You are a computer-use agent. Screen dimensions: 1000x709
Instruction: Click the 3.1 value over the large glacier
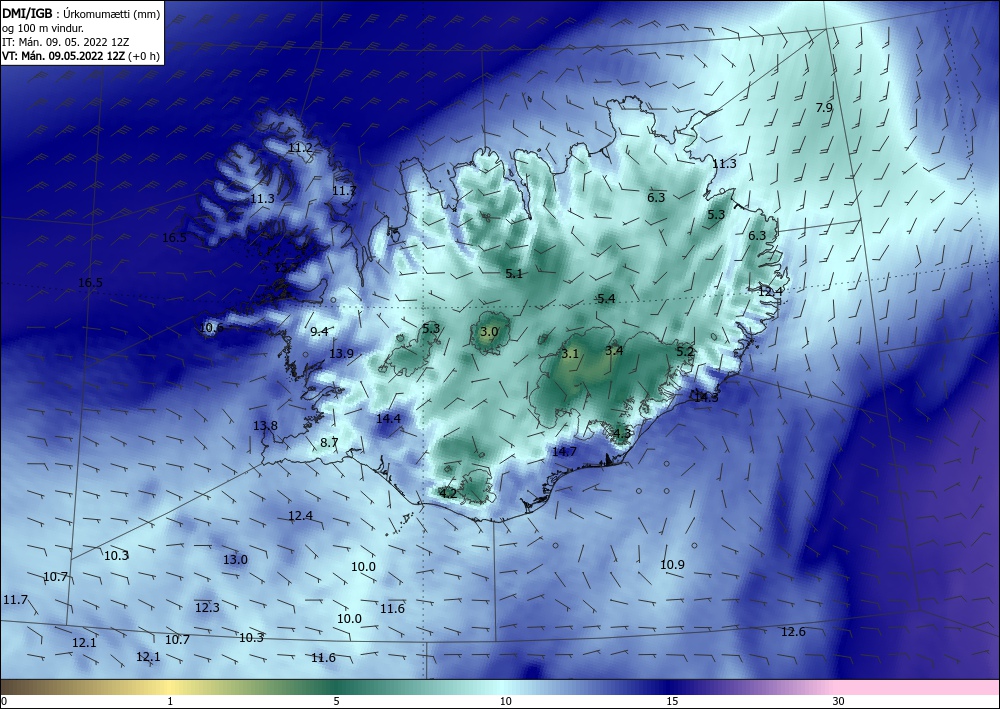click(570, 354)
